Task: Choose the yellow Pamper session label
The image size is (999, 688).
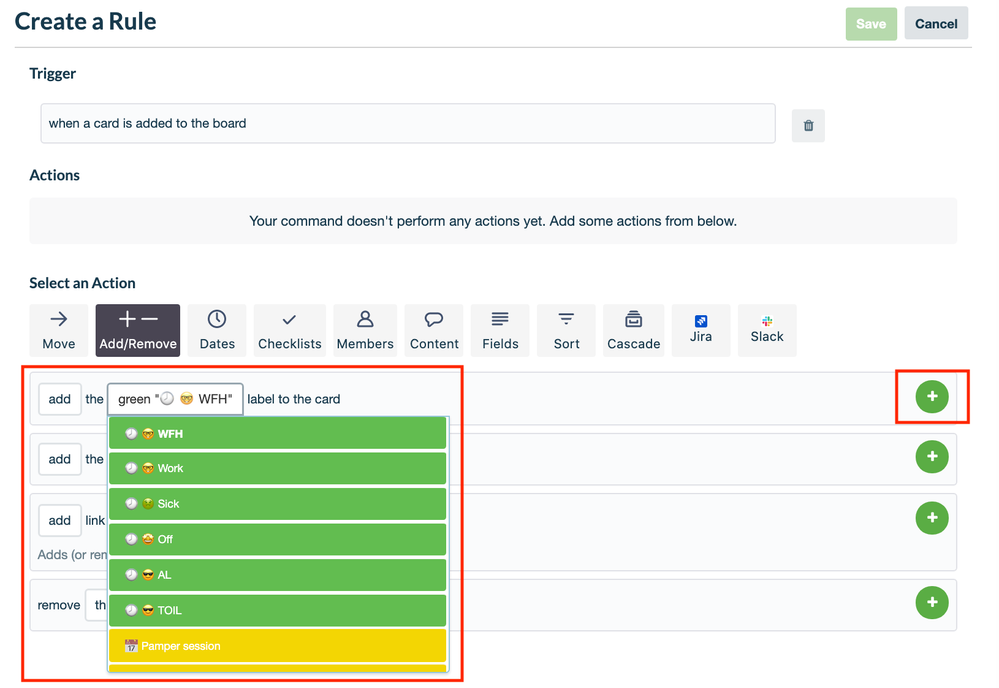Action: (277, 646)
